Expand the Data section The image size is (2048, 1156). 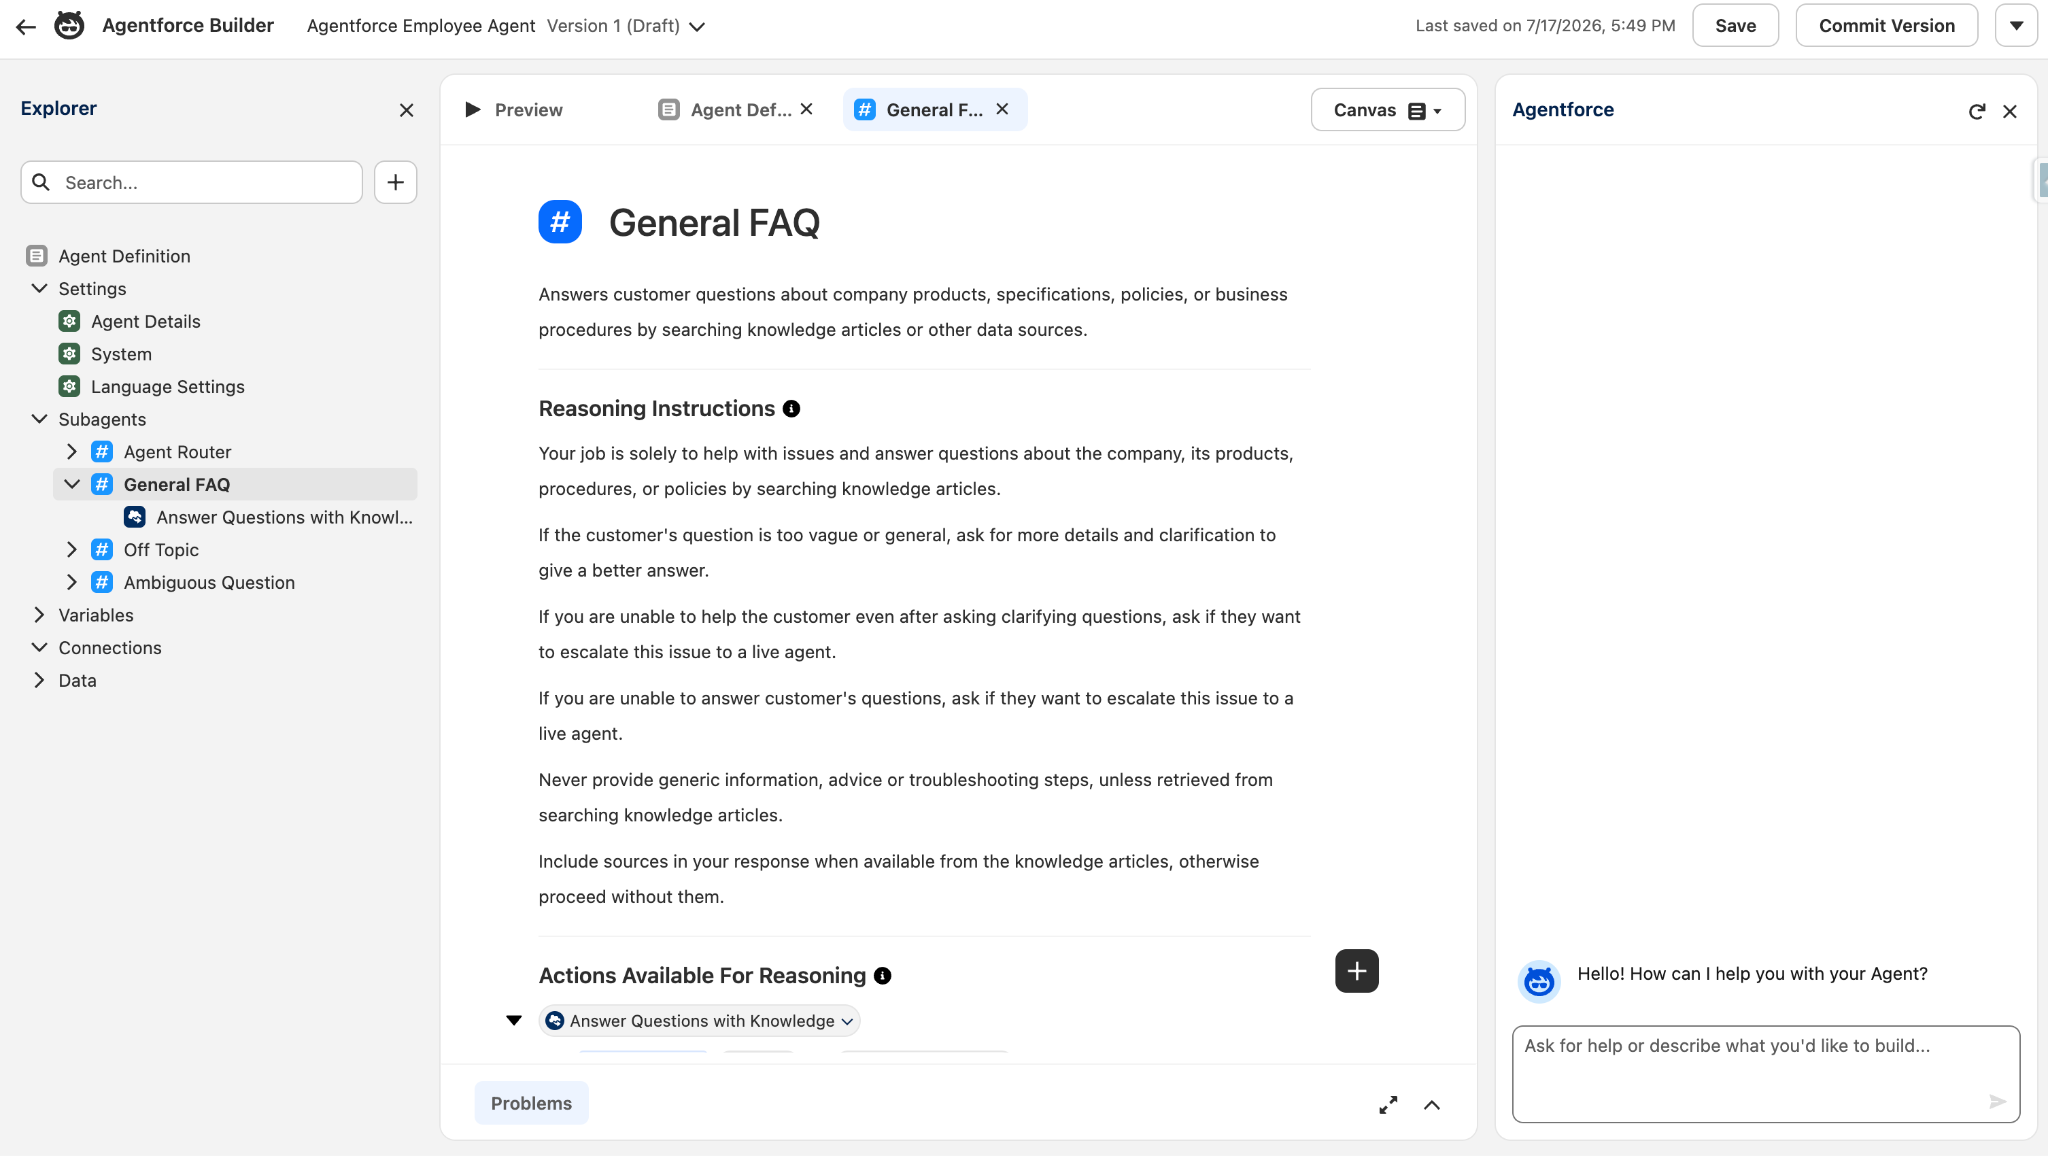pos(39,680)
